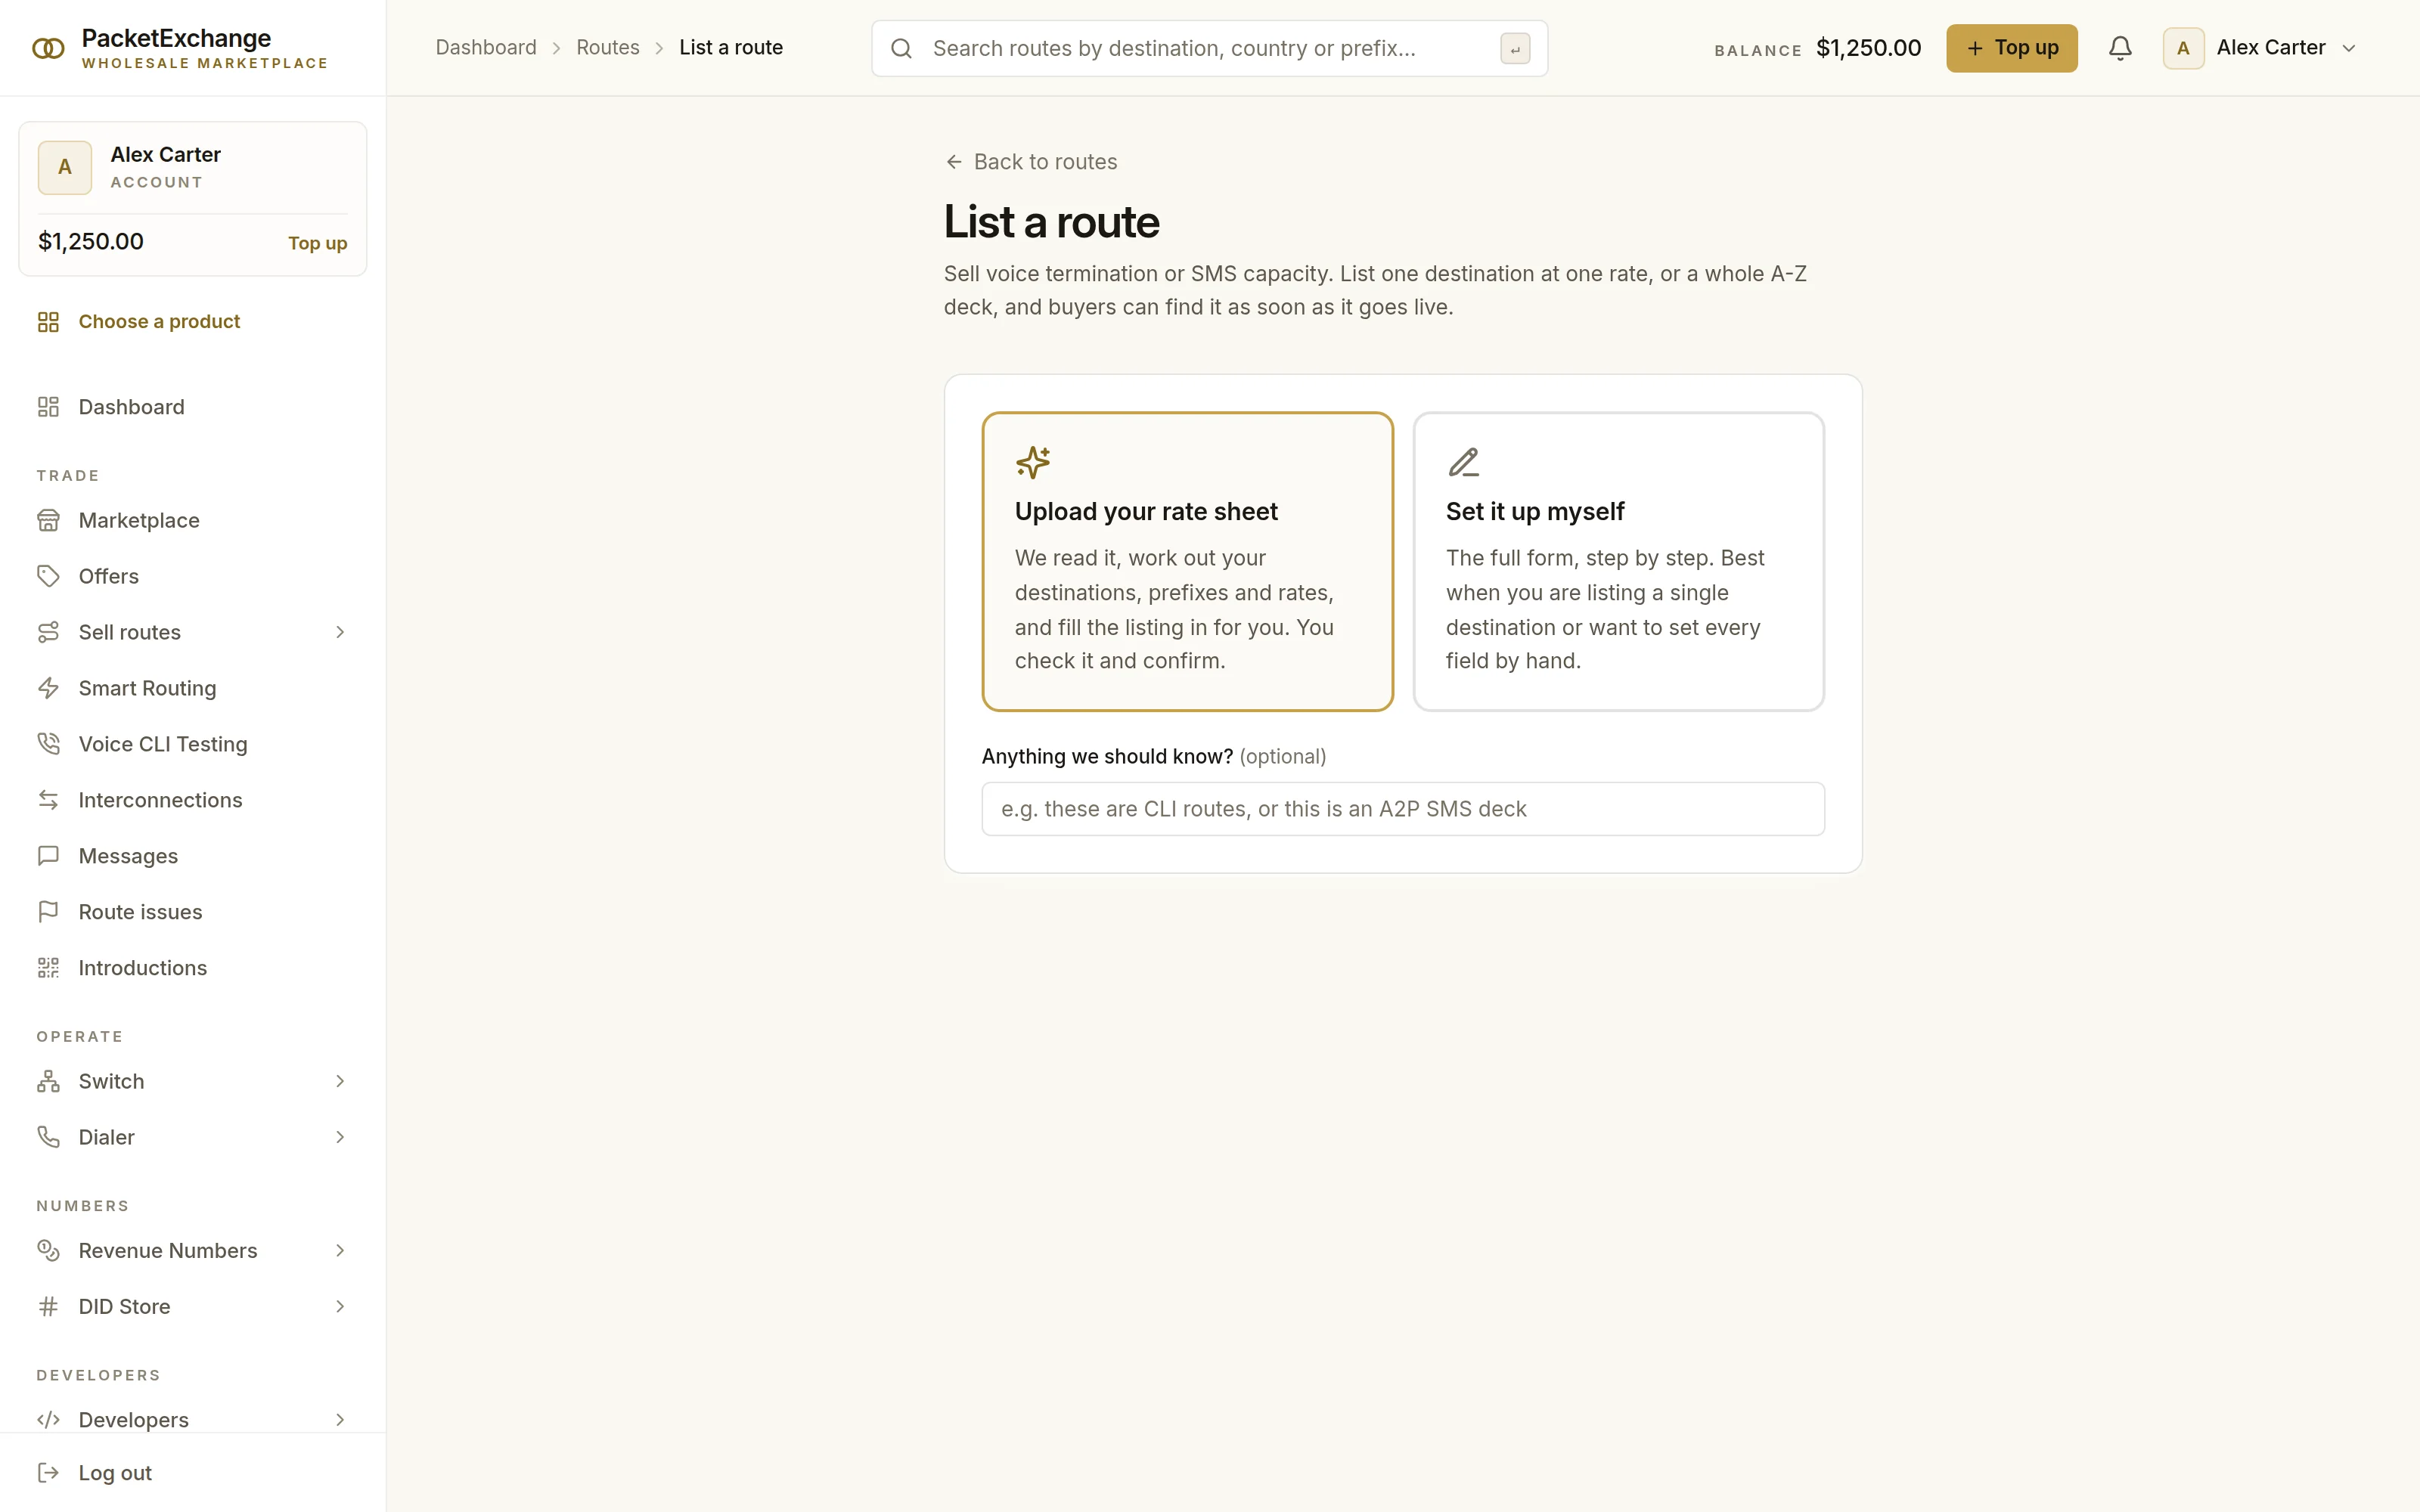
Task: Click the Voice CLI Testing phone icon
Action: pos(48,744)
